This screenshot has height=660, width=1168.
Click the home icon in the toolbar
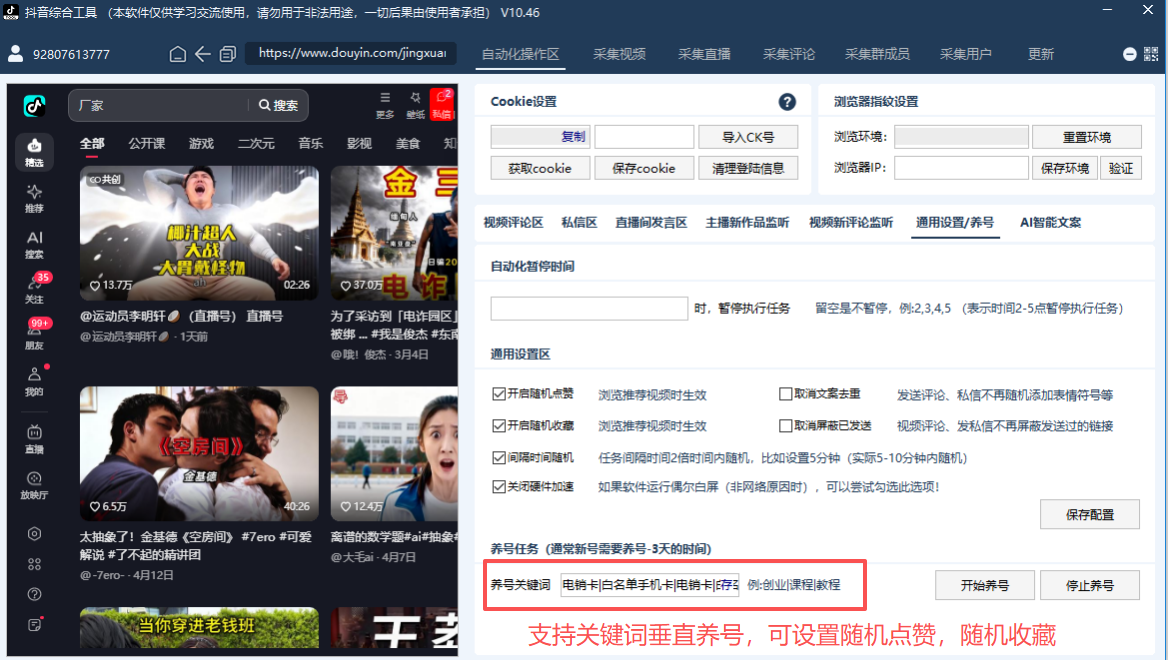point(177,54)
